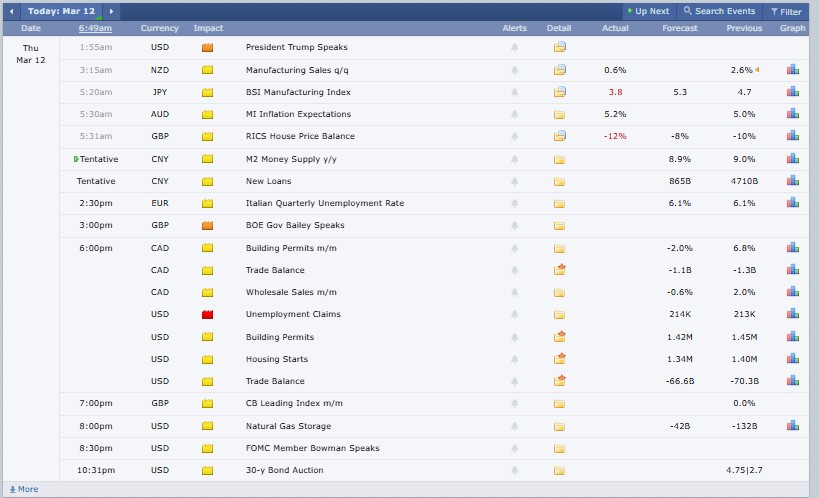Open detail folder for Canadian Trade Balance

click(x=560, y=270)
